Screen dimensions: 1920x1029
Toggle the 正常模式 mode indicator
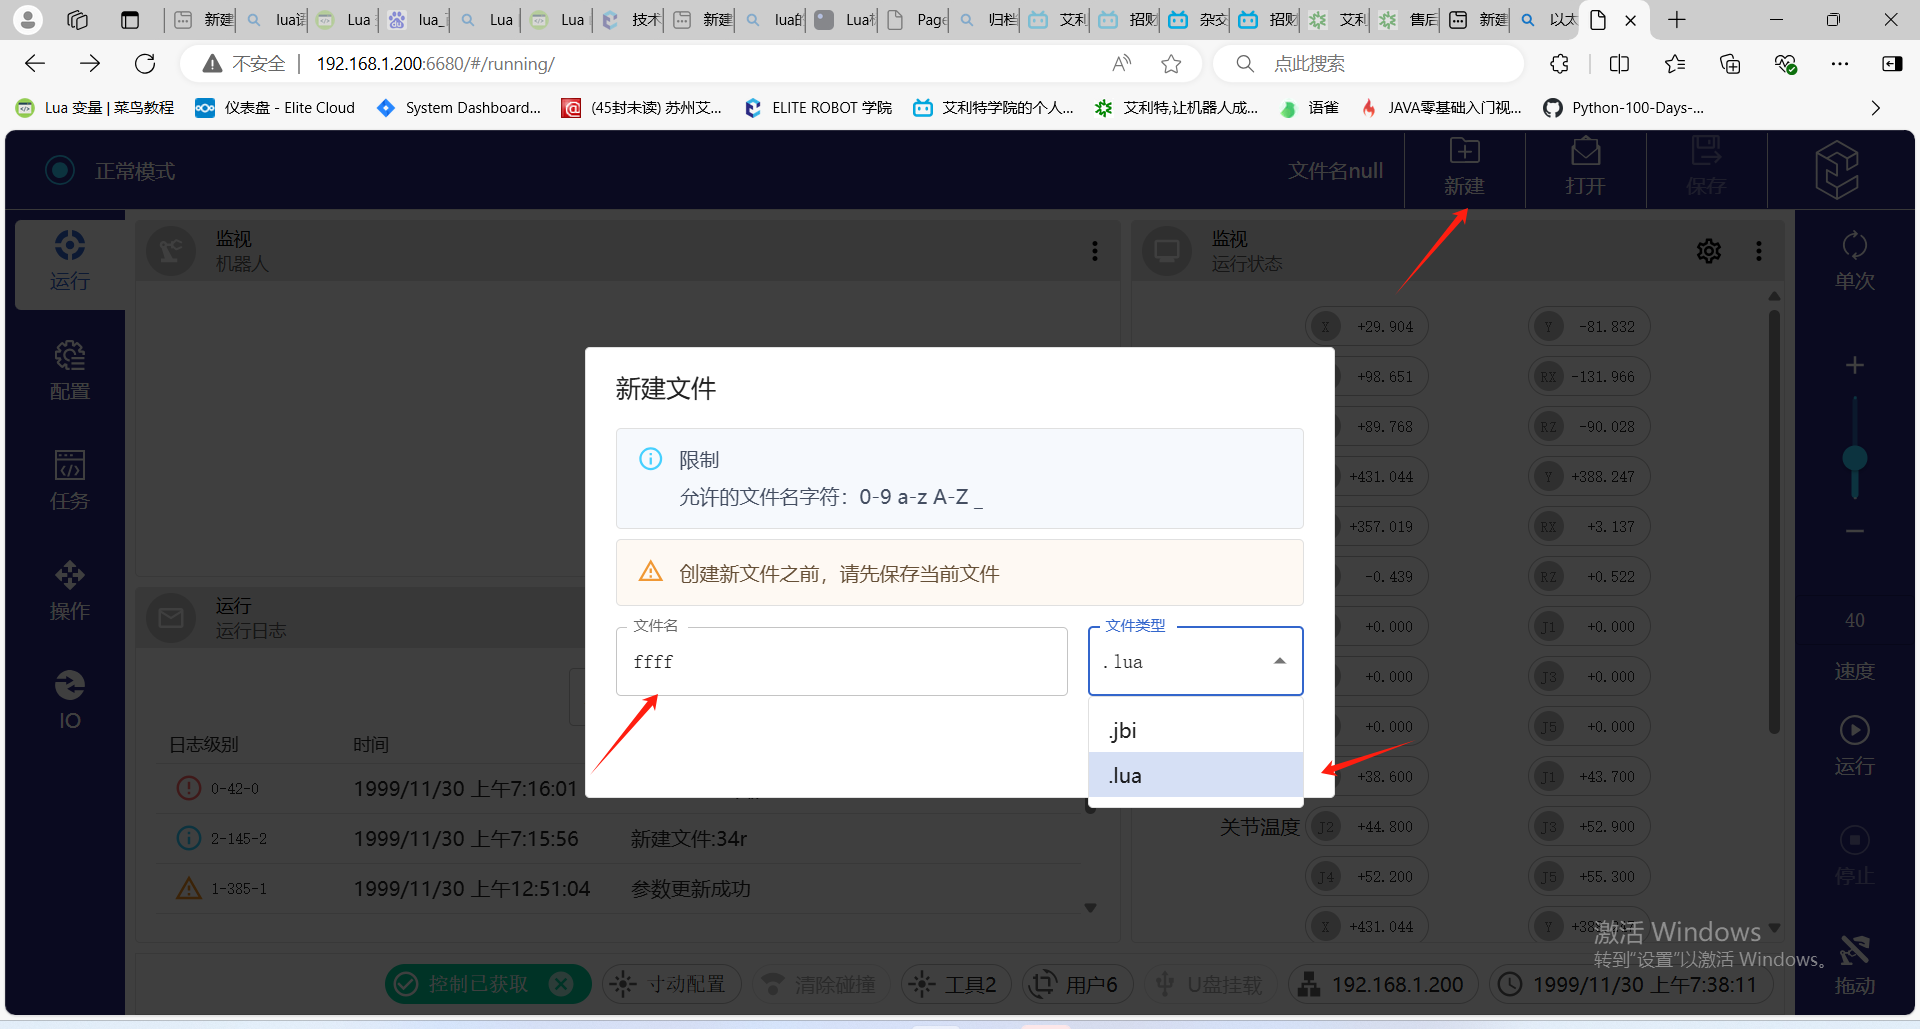pyautogui.click(x=60, y=171)
